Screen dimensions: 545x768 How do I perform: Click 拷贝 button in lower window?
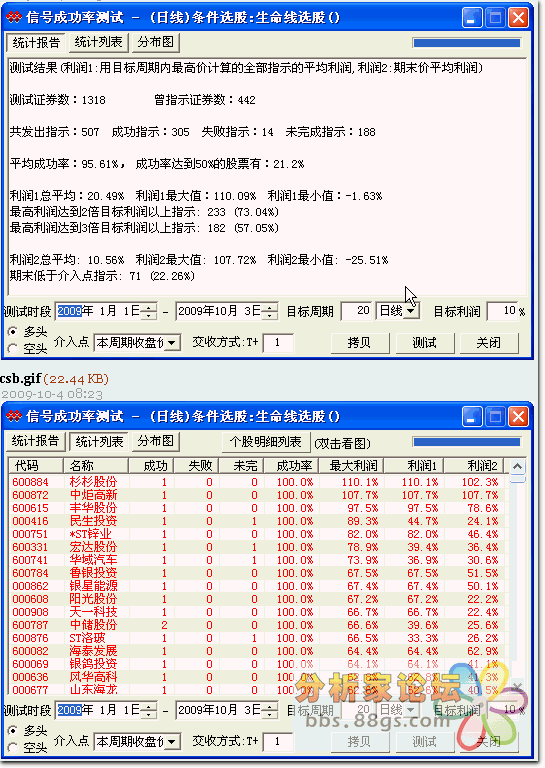(x=359, y=742)
